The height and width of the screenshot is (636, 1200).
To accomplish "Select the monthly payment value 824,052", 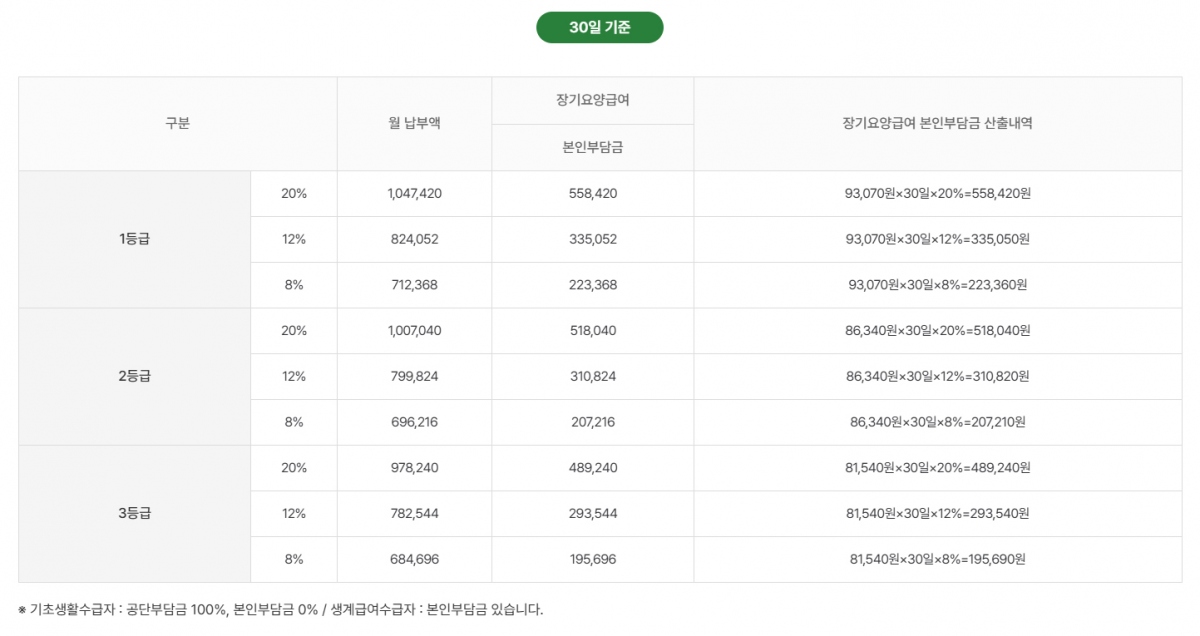I will [x=414, y=239].
